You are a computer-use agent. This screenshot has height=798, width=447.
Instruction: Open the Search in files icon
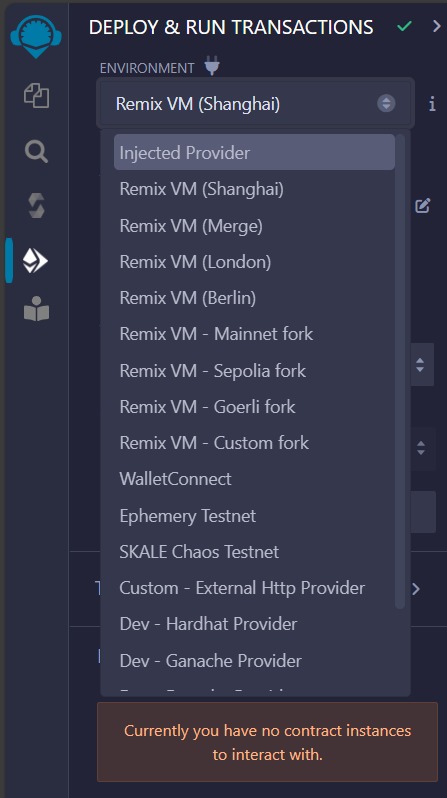tap(36, 152)
